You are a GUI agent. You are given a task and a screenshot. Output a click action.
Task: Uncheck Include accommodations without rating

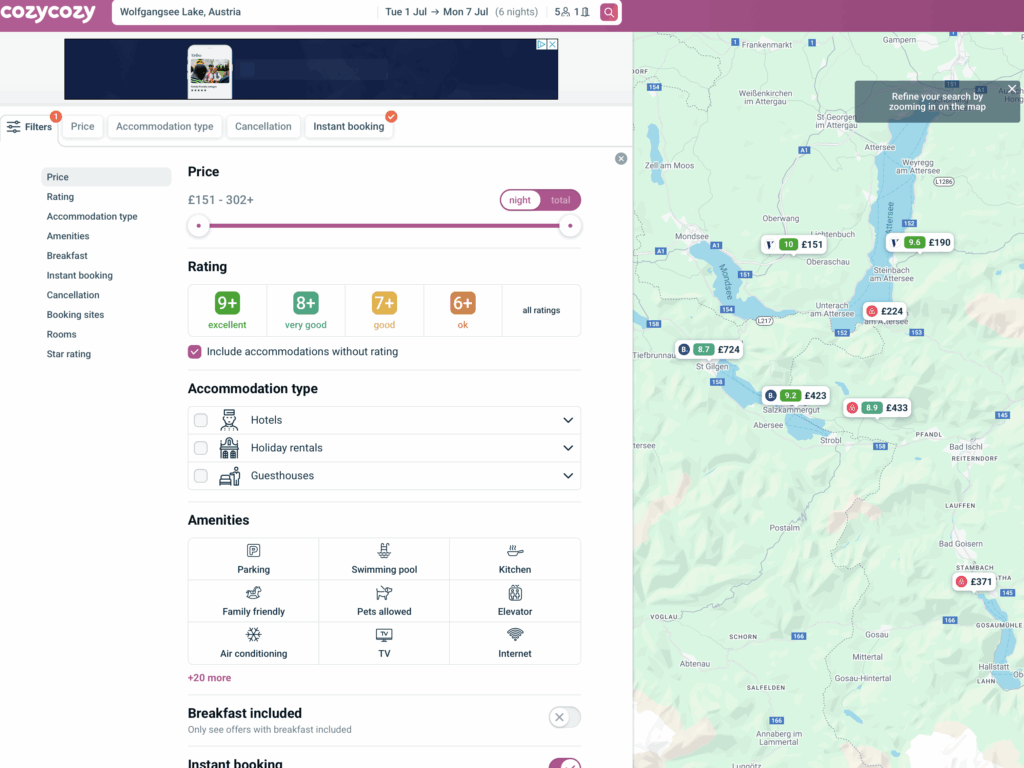coord(195,351)
